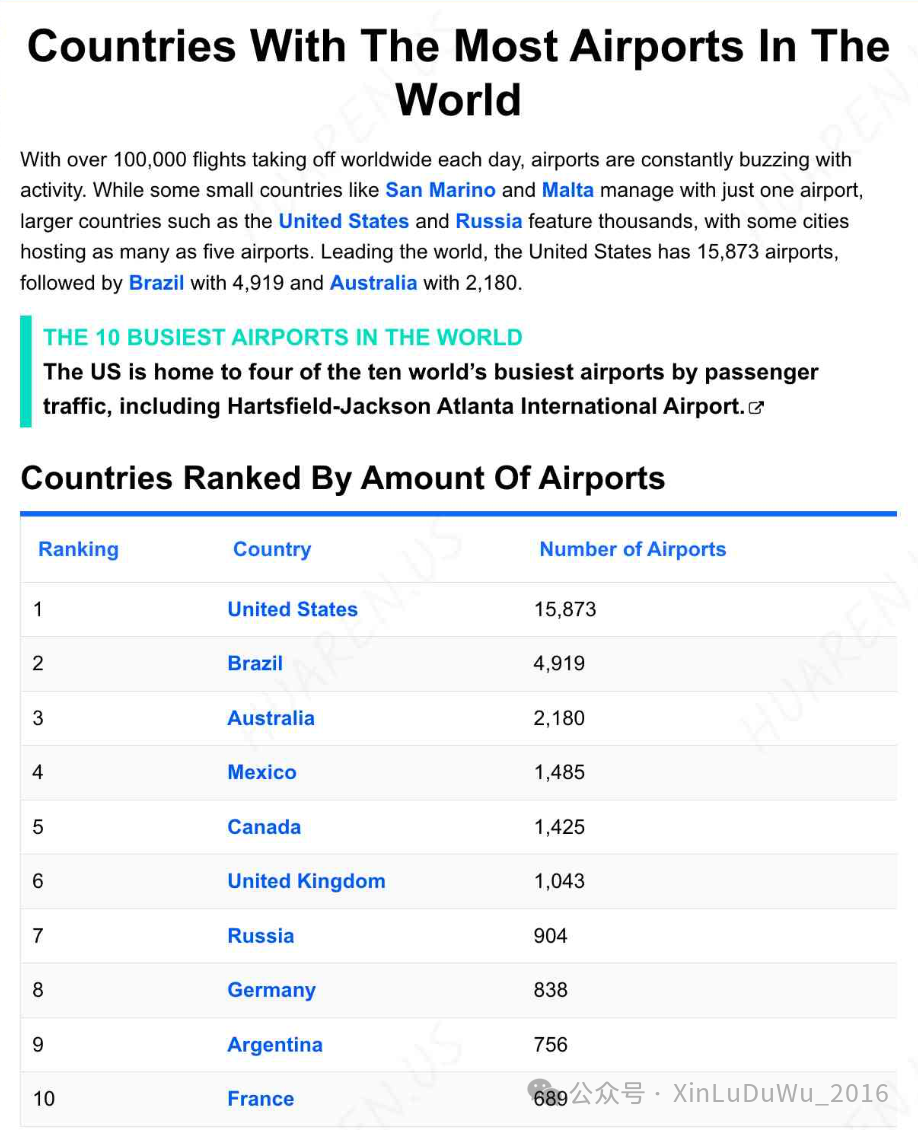The width and height of the screenshot is (918, 1130).
Task: Select Brazil in the country table
Action: 255,664
